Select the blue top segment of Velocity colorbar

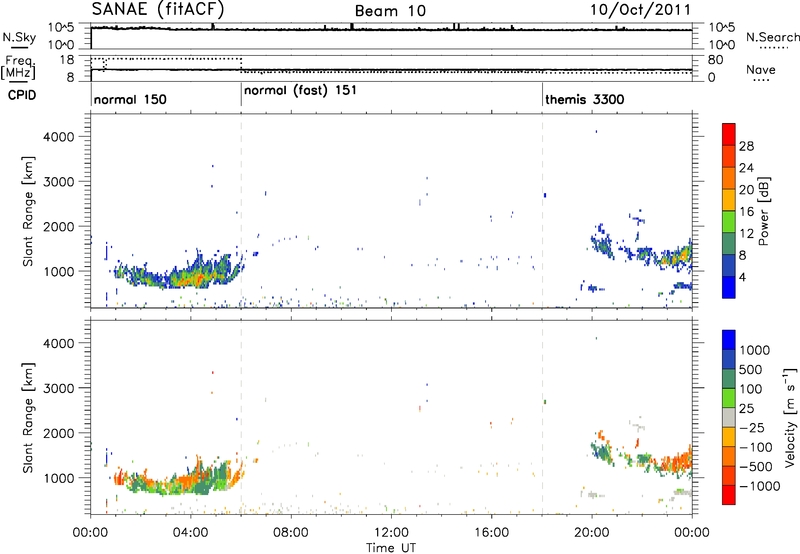[729, 339]
